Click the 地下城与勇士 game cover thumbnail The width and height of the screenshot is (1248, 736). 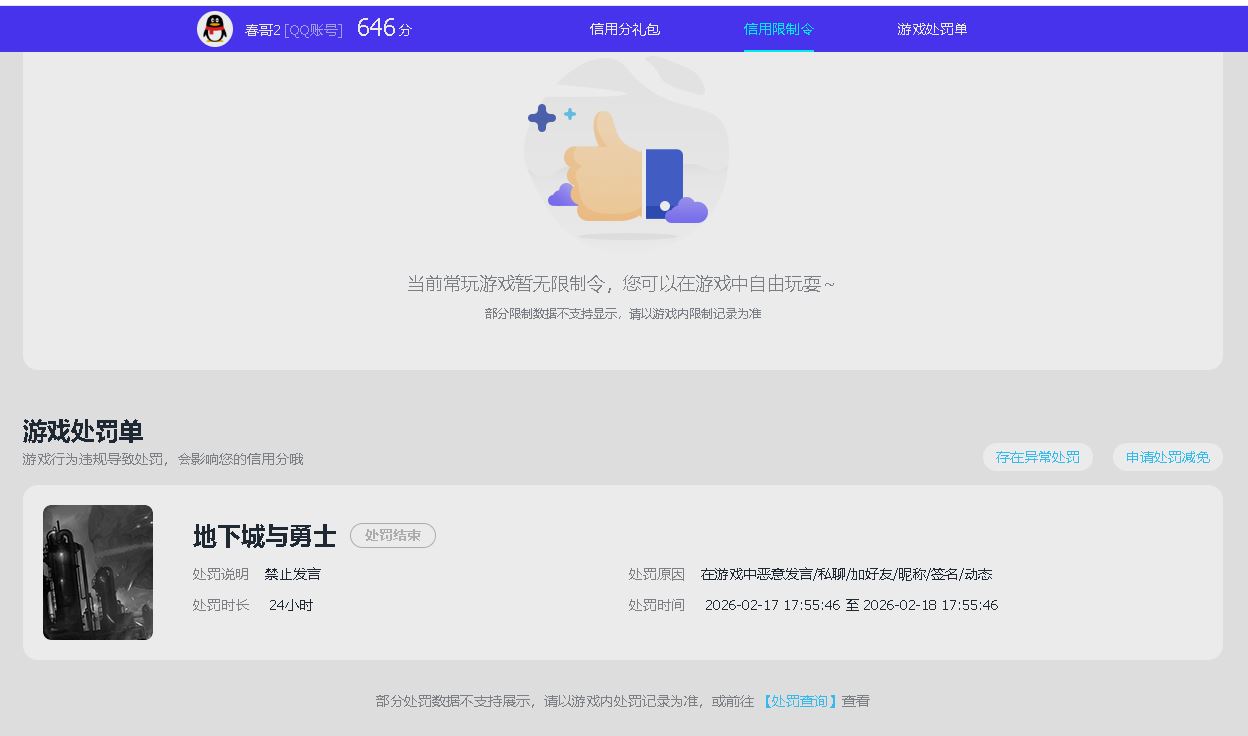[98, 572]
